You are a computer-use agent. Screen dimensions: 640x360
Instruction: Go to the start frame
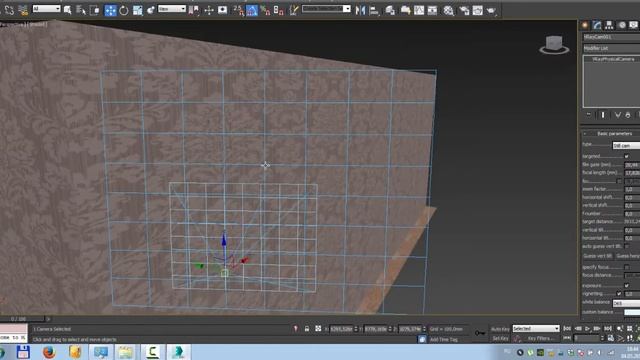[567, 329]
